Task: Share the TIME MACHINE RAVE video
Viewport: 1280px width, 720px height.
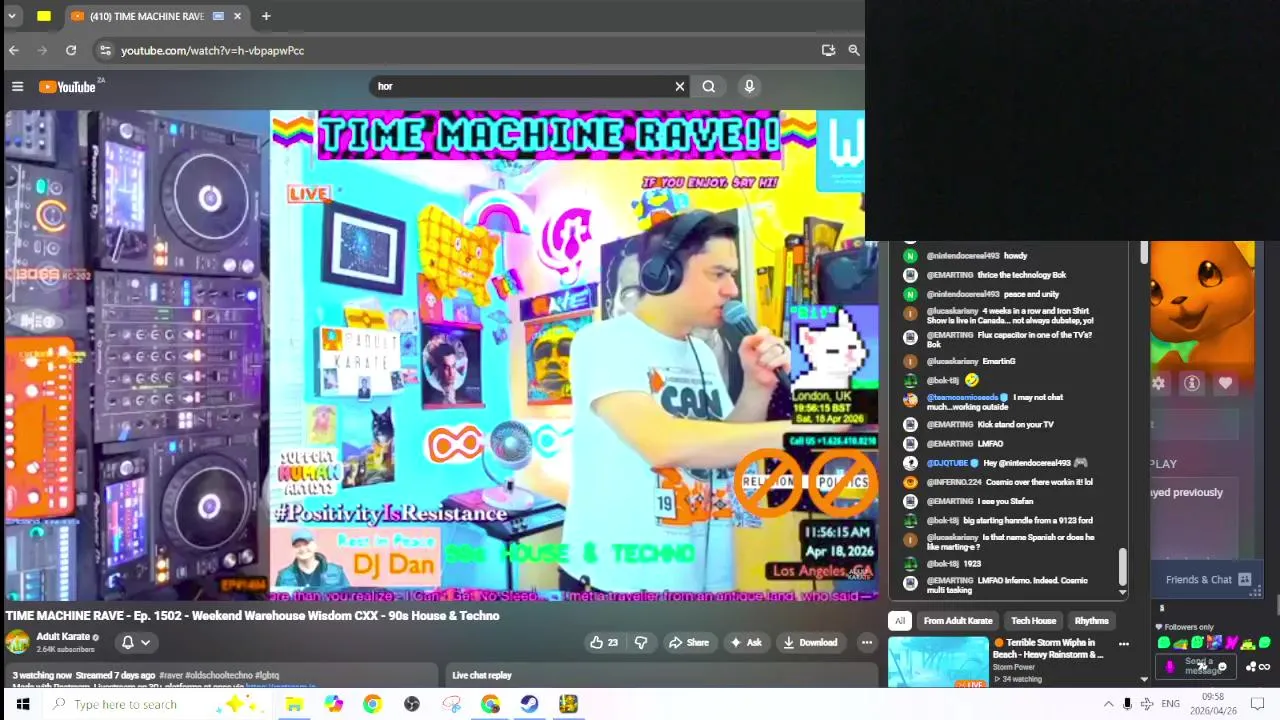Action: pyautogui.click(x=689, y=642)
